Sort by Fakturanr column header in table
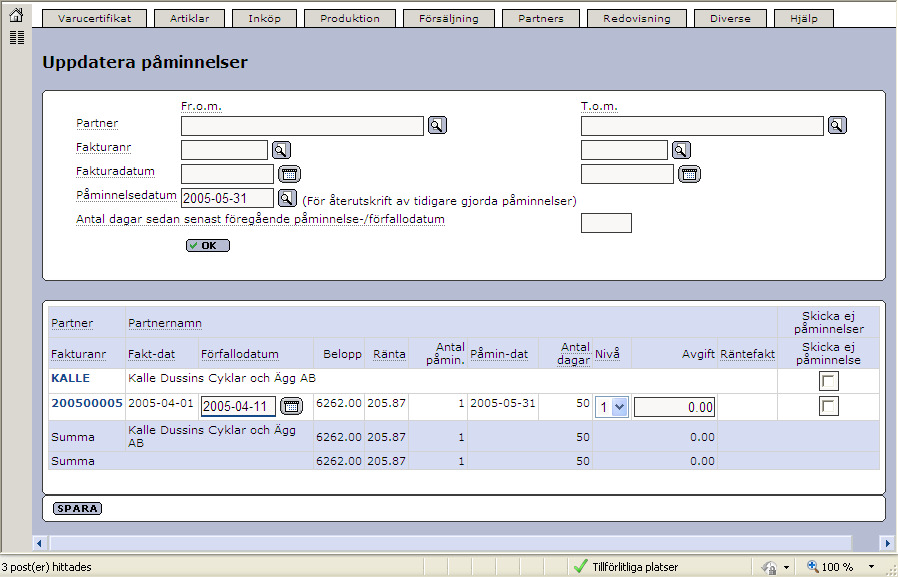898x577 pixels. (78, 354)
